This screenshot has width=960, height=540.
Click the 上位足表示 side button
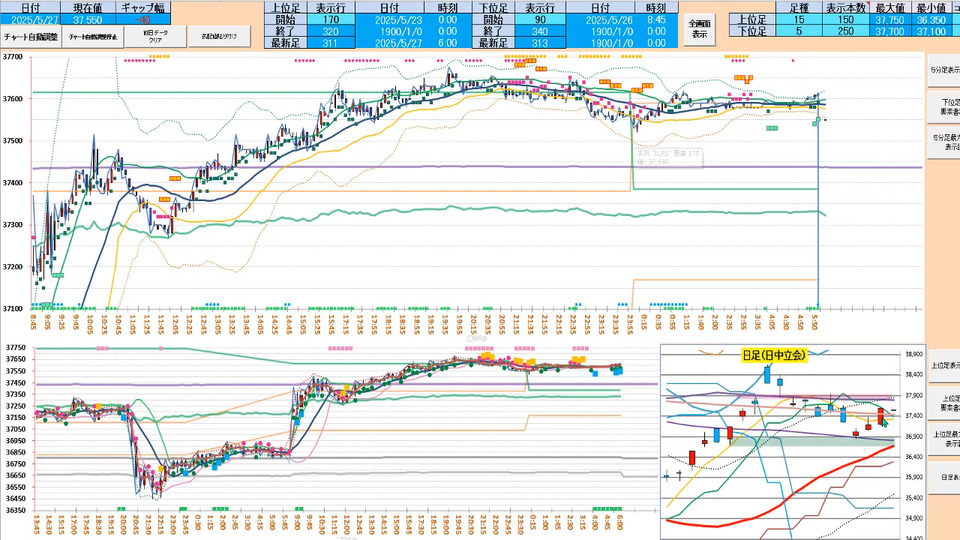[943, 366]
